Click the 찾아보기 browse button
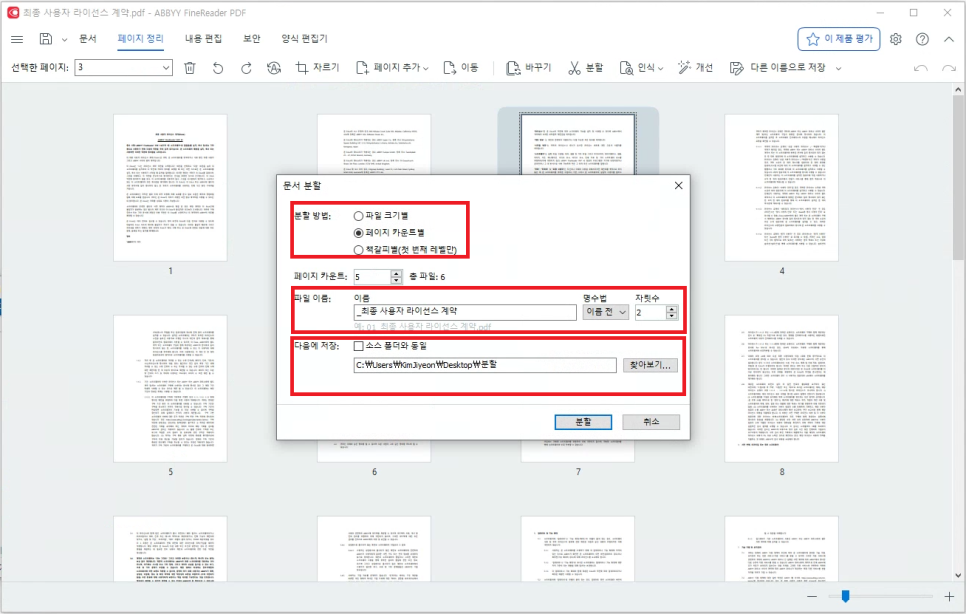Viewport: 966px width, 614px height. point(650,365)
